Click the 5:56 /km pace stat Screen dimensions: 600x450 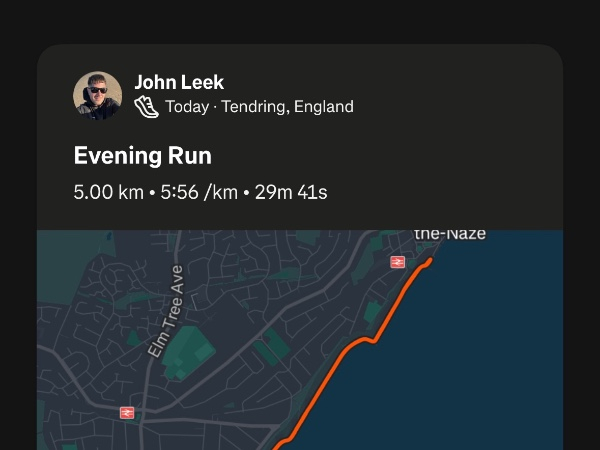[x=199, y=192]
